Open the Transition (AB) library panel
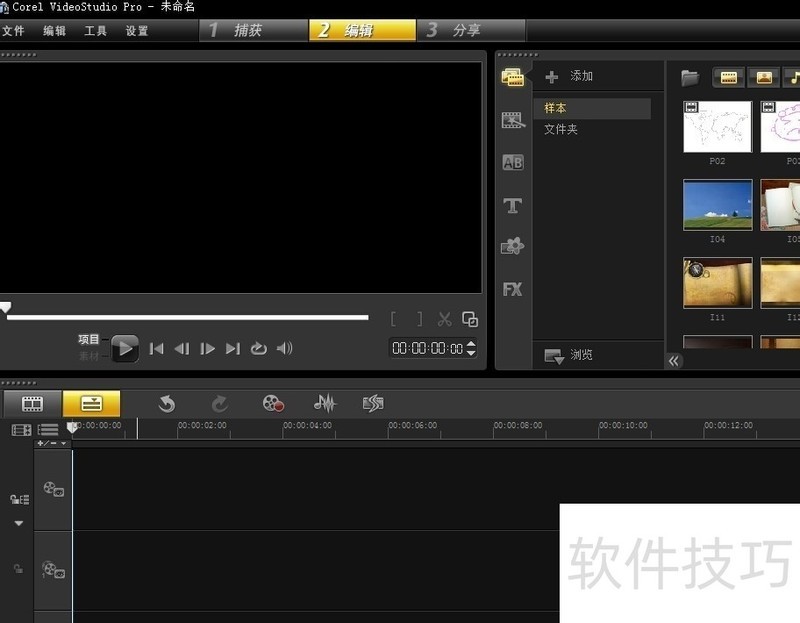The image size is (800, 623). pyautogui.click(x=512, y=163)
